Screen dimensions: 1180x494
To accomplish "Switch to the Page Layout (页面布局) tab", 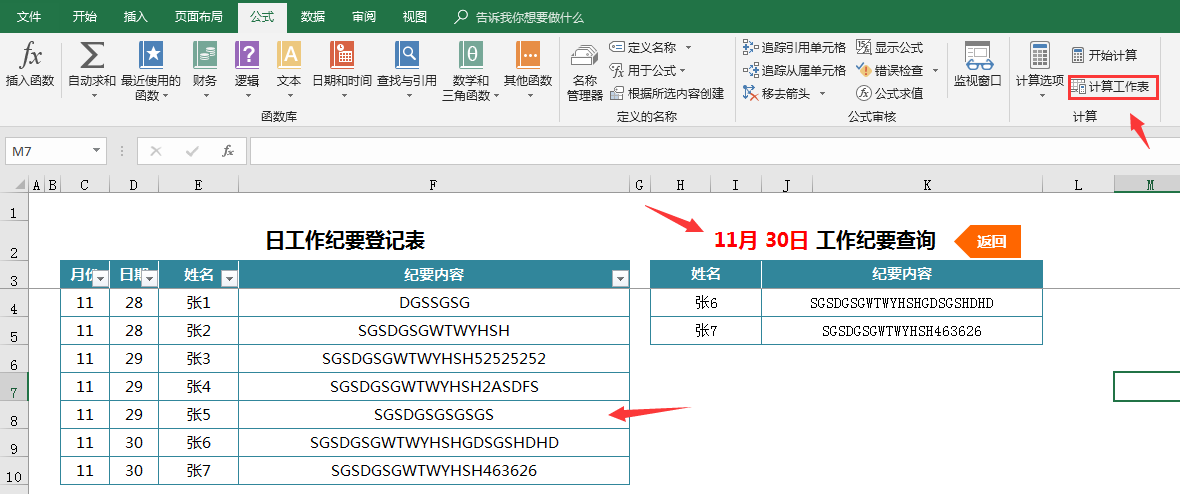I will (199, 17).
